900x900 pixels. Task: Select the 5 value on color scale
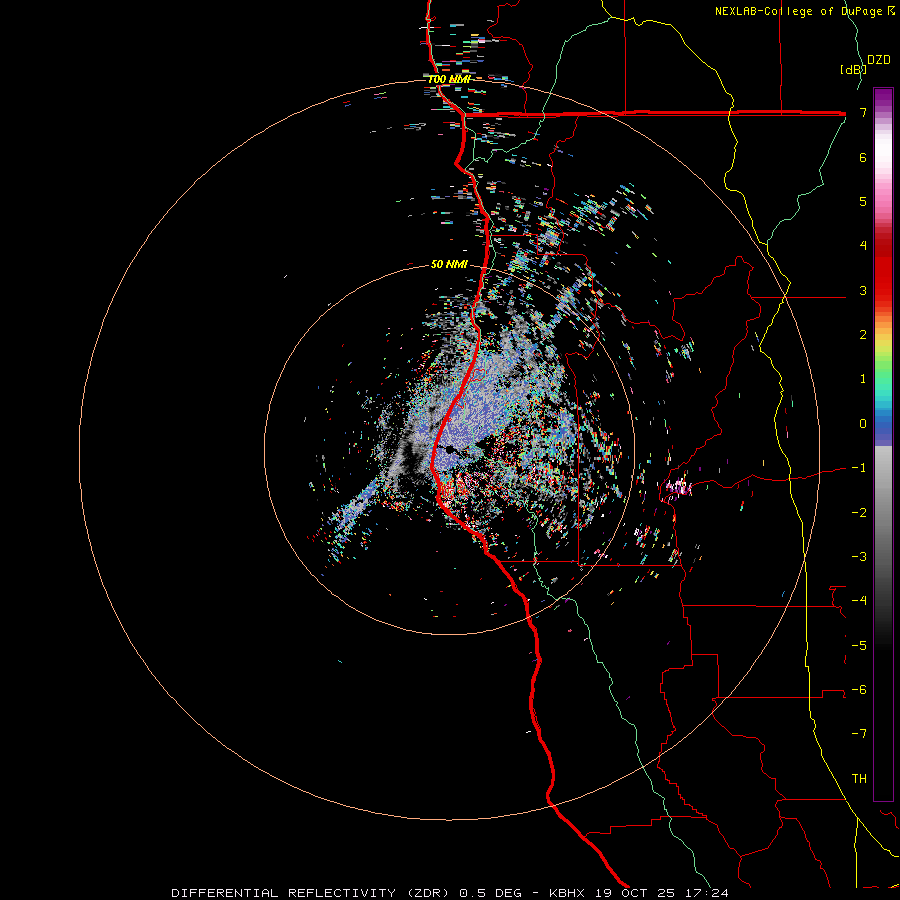pyautogui.click(x=863, y=201)
